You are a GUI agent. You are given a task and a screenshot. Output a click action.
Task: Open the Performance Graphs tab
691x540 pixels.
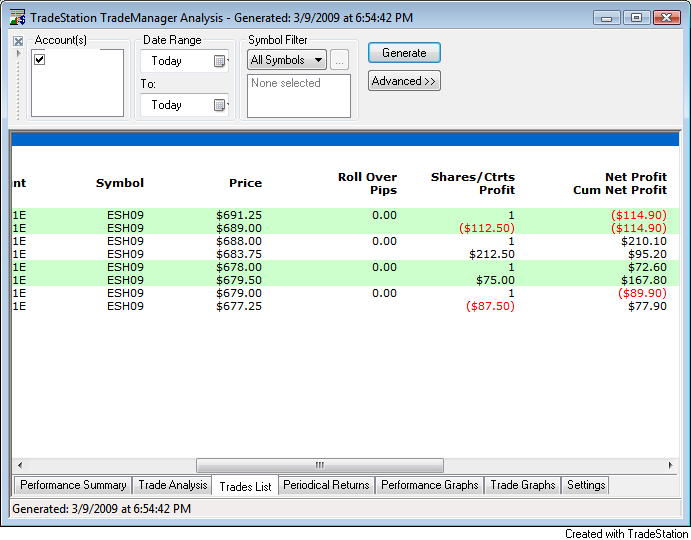(x=429, y=485)
